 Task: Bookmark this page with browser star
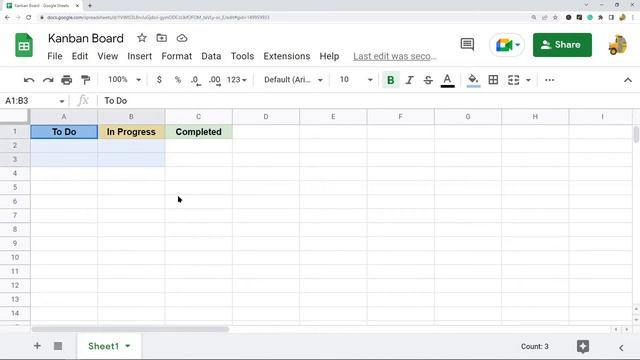(555, 18)
